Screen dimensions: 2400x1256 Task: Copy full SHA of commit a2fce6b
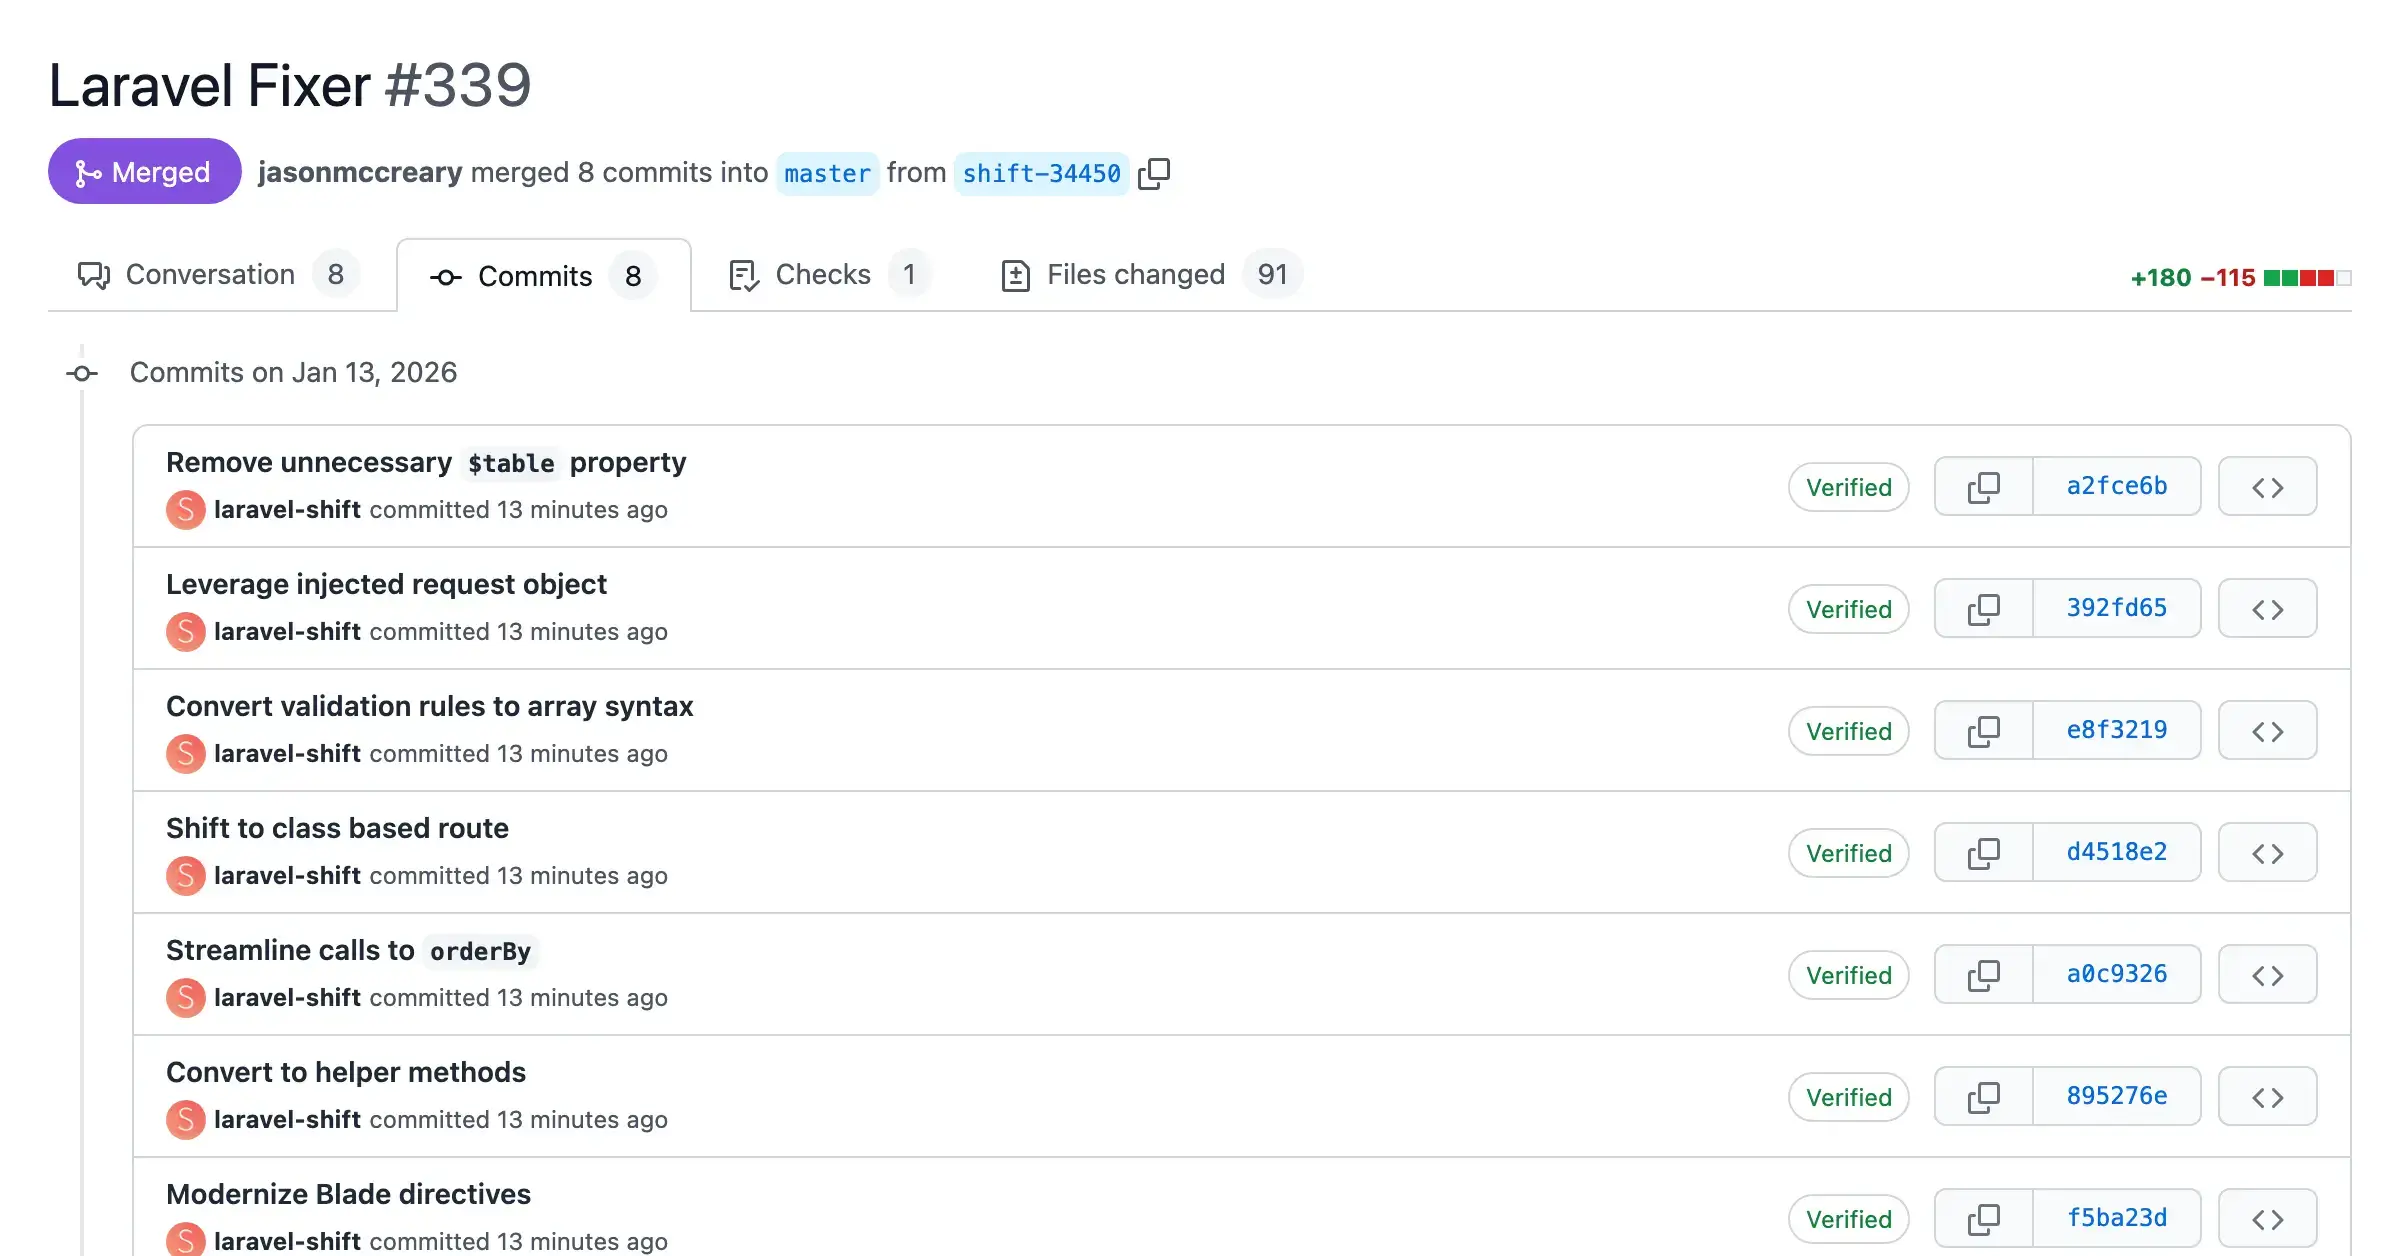(x=1983, y=486)
